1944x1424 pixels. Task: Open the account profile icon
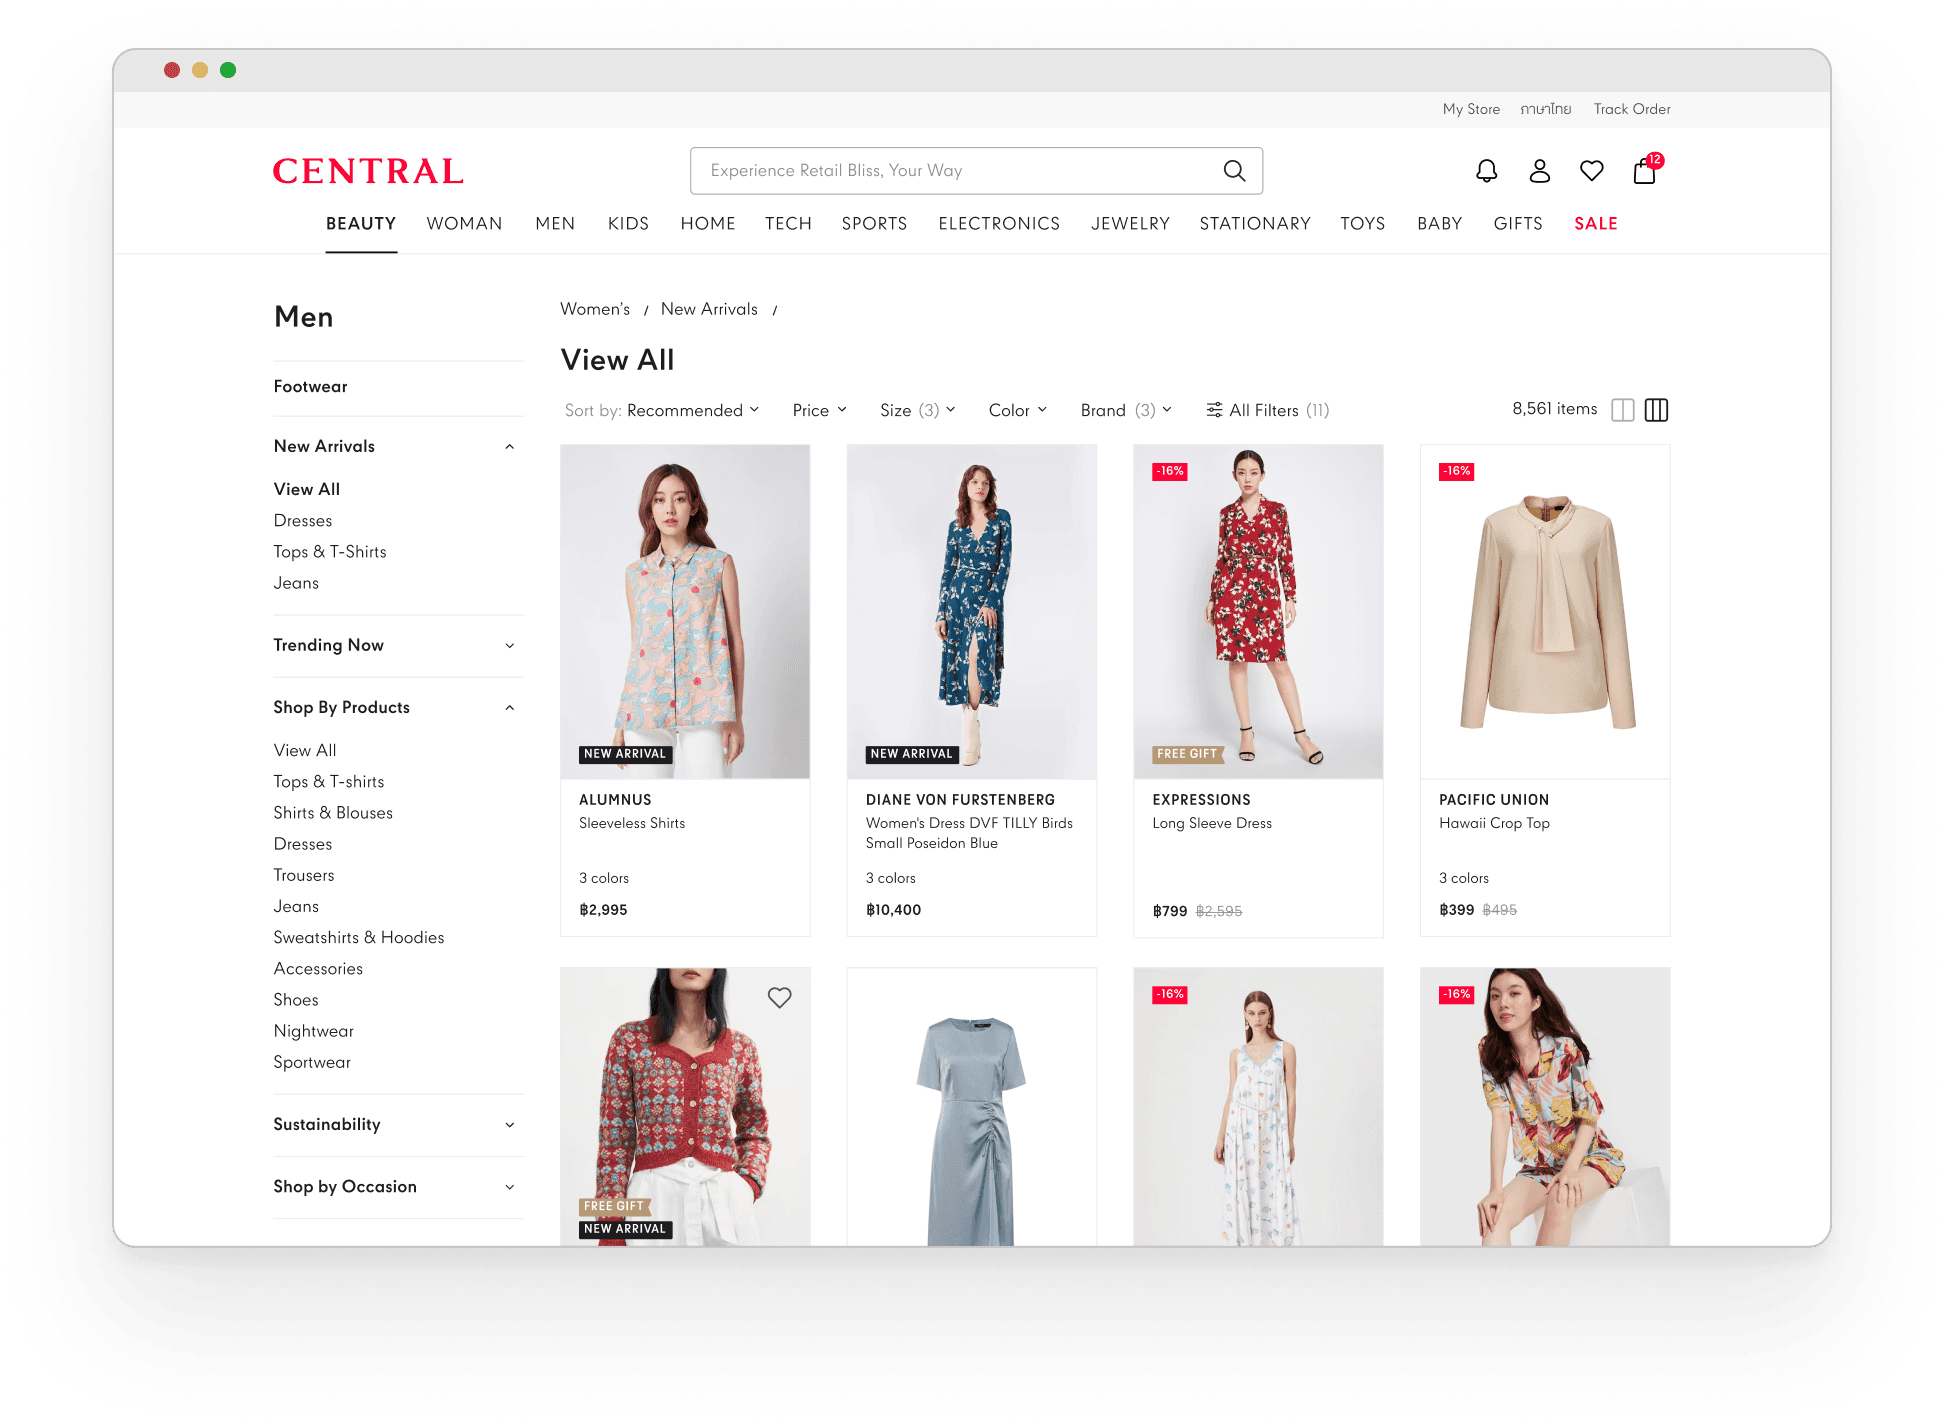1540,171
